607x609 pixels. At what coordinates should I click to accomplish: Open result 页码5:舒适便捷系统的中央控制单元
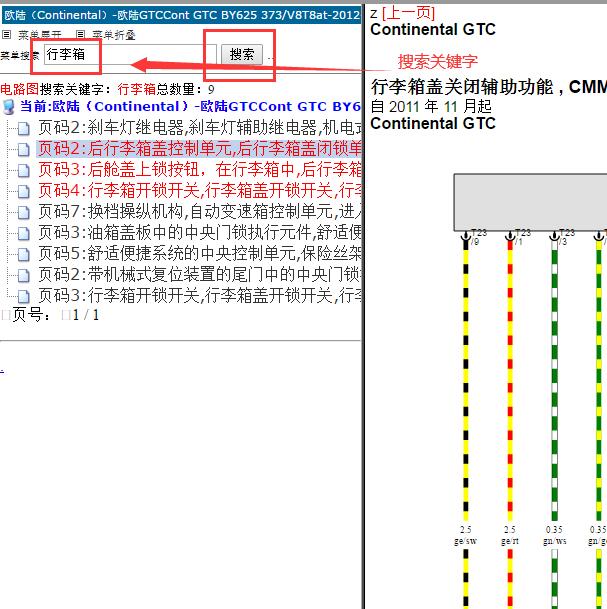point(200,253)
